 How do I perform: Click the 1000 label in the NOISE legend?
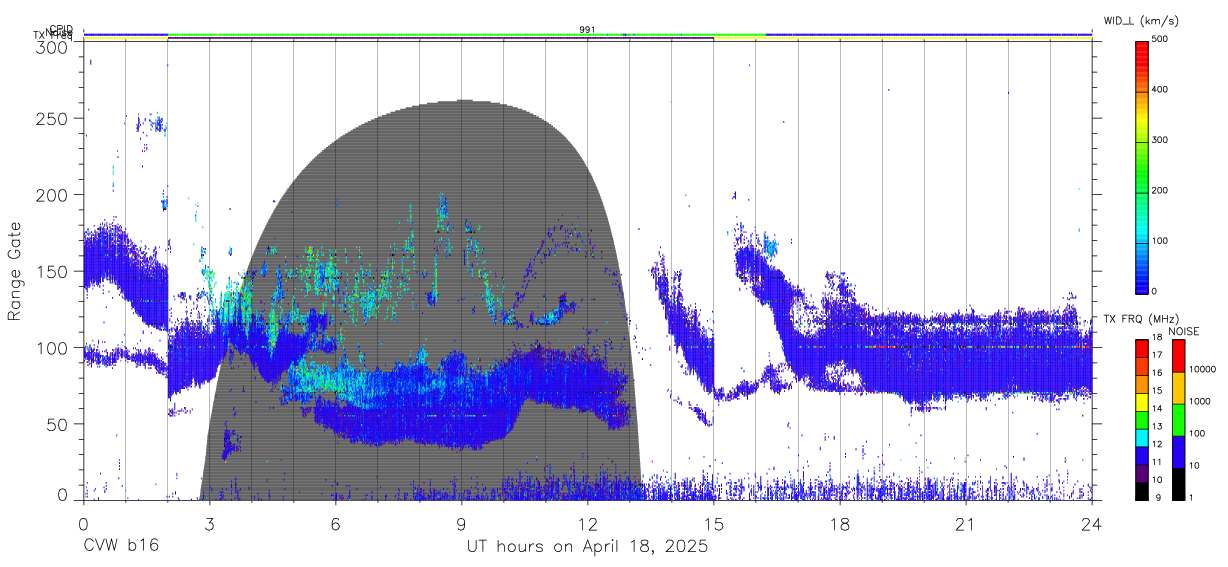pyautogui.click(x=1200, y=401)
